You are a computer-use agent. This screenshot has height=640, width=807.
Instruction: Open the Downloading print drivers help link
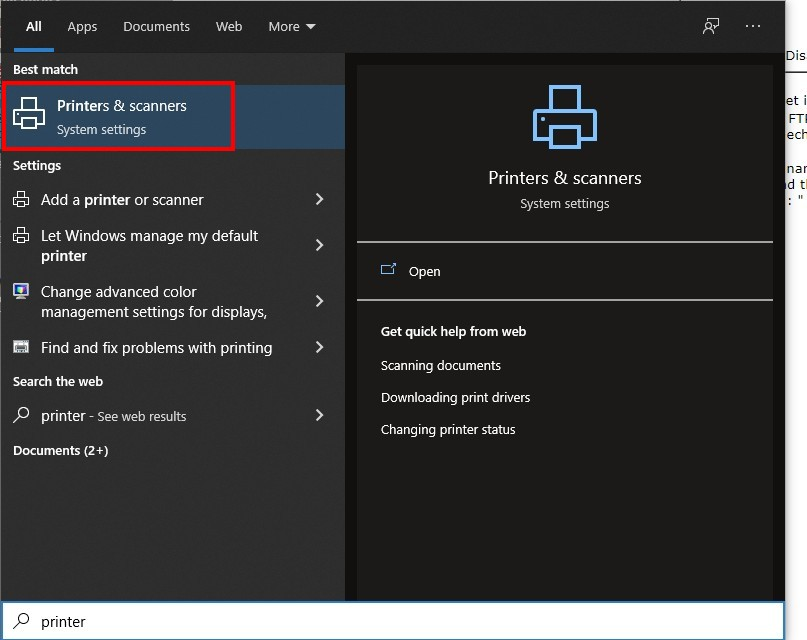[x=455, y=397]
